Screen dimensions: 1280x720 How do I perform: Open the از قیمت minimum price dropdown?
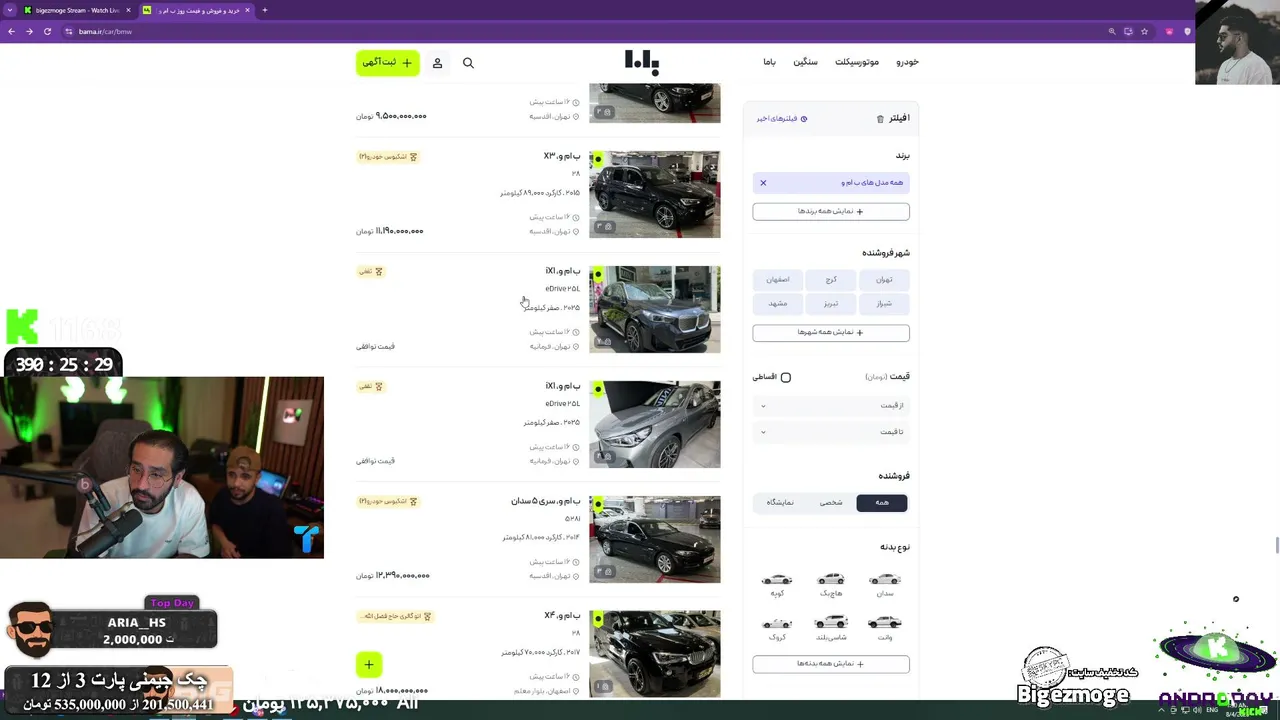tap(831, 405)
